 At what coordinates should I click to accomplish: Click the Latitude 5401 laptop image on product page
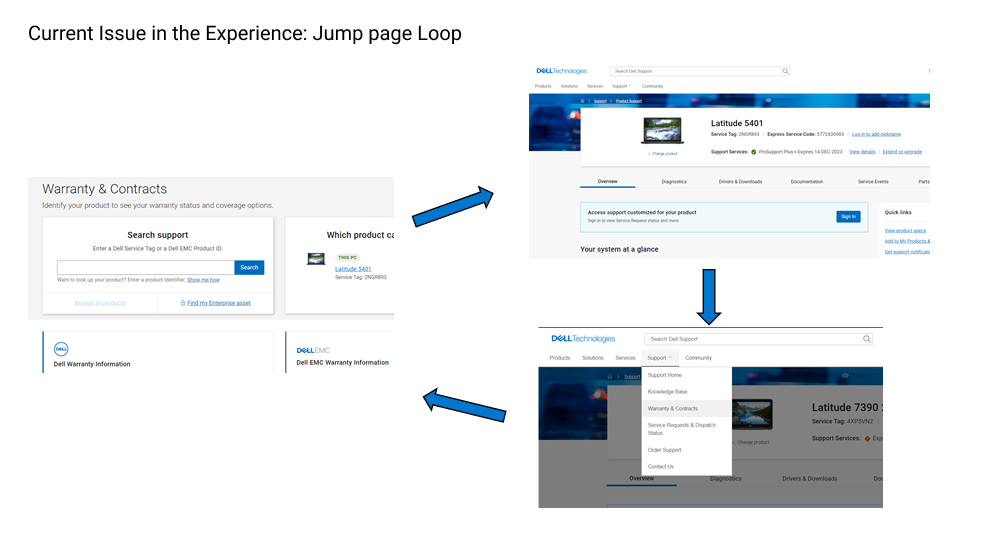pos(662,131)
